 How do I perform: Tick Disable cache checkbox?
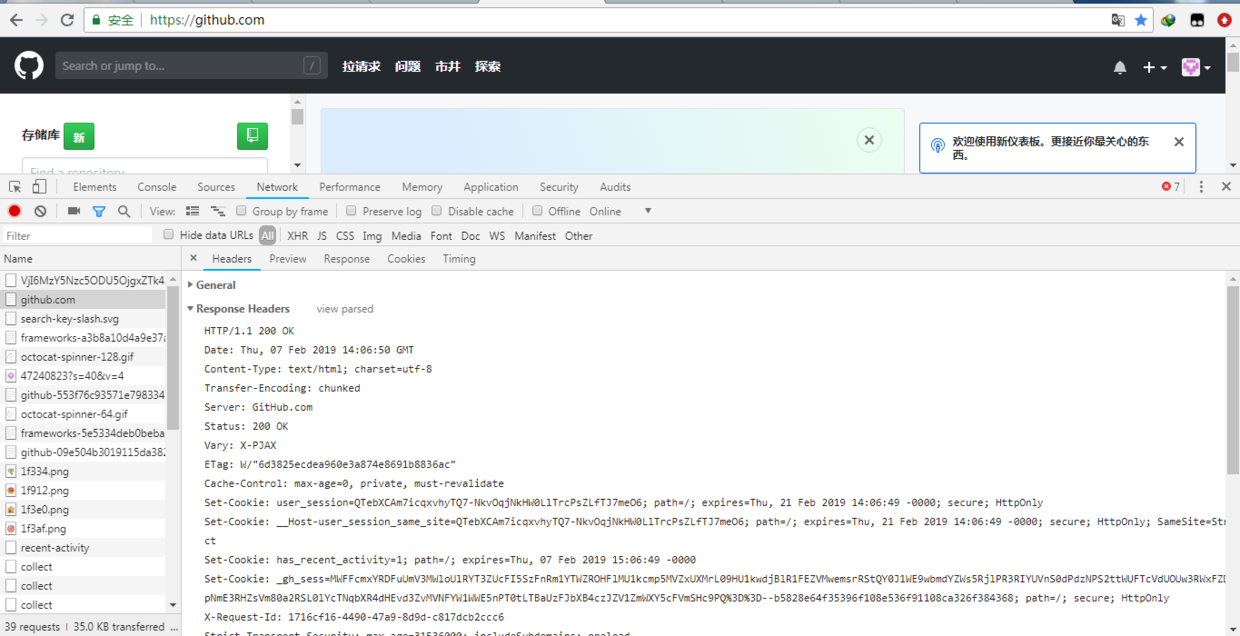(437, 211)
